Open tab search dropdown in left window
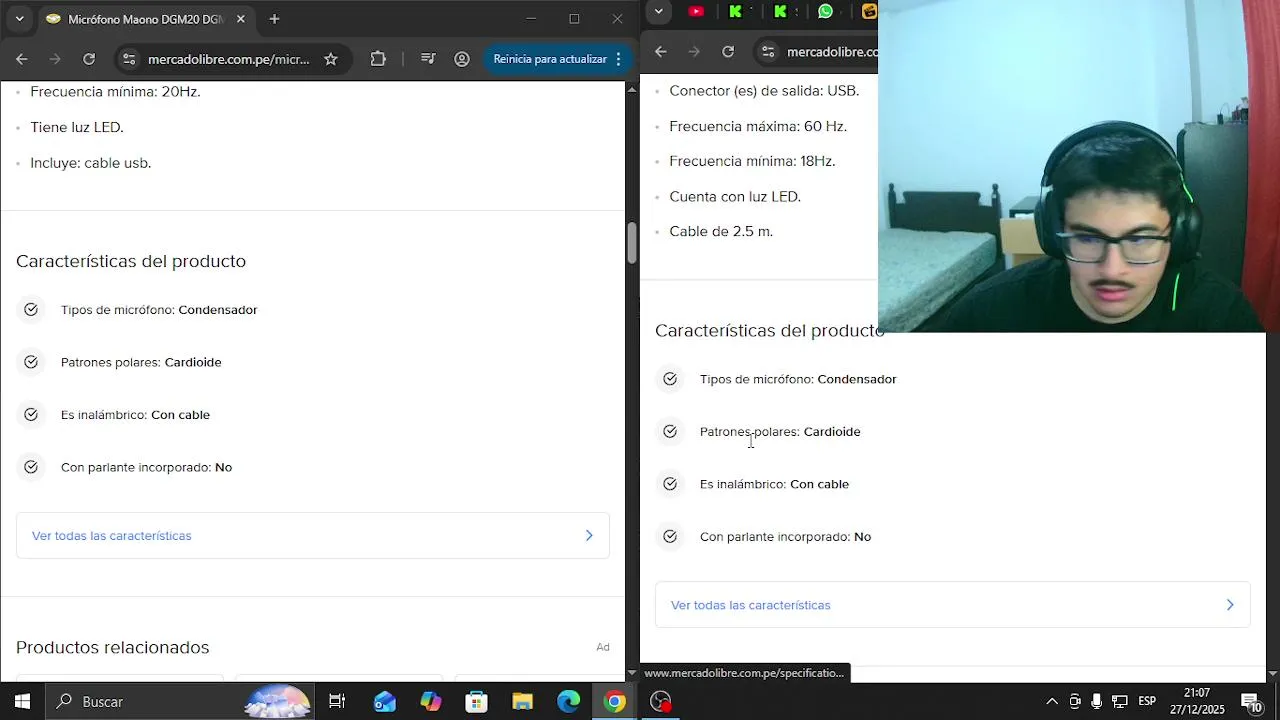 [x=19, y=19]
